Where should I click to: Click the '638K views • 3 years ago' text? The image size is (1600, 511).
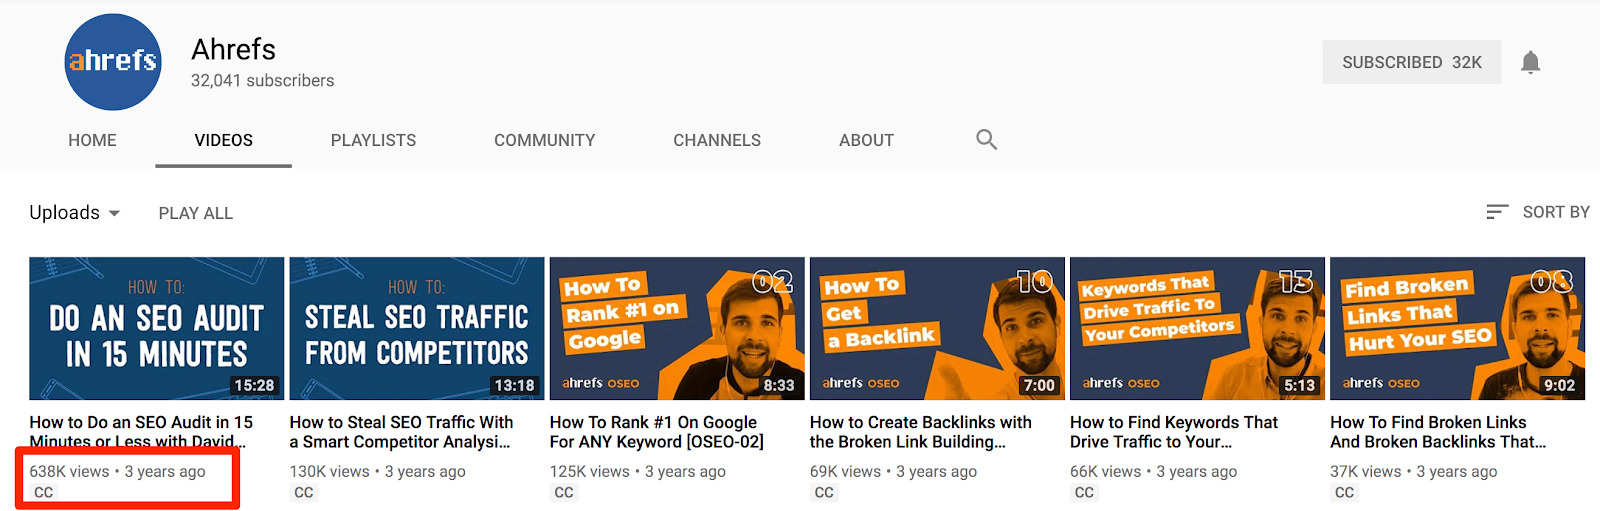pyautogui.click(x=117, y=471)
